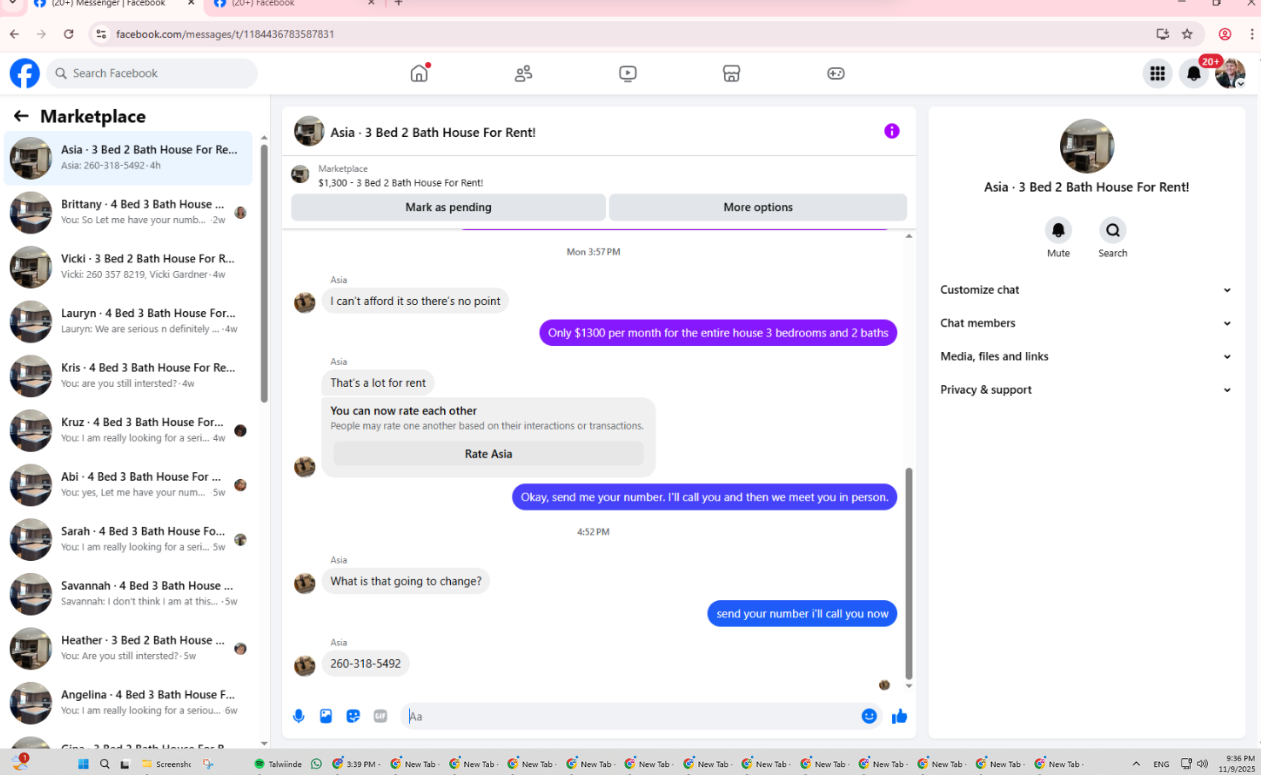This screenshot has width=1261, height=775.
Task: Open conversation information purple icon
Action: tap(892, 131)
